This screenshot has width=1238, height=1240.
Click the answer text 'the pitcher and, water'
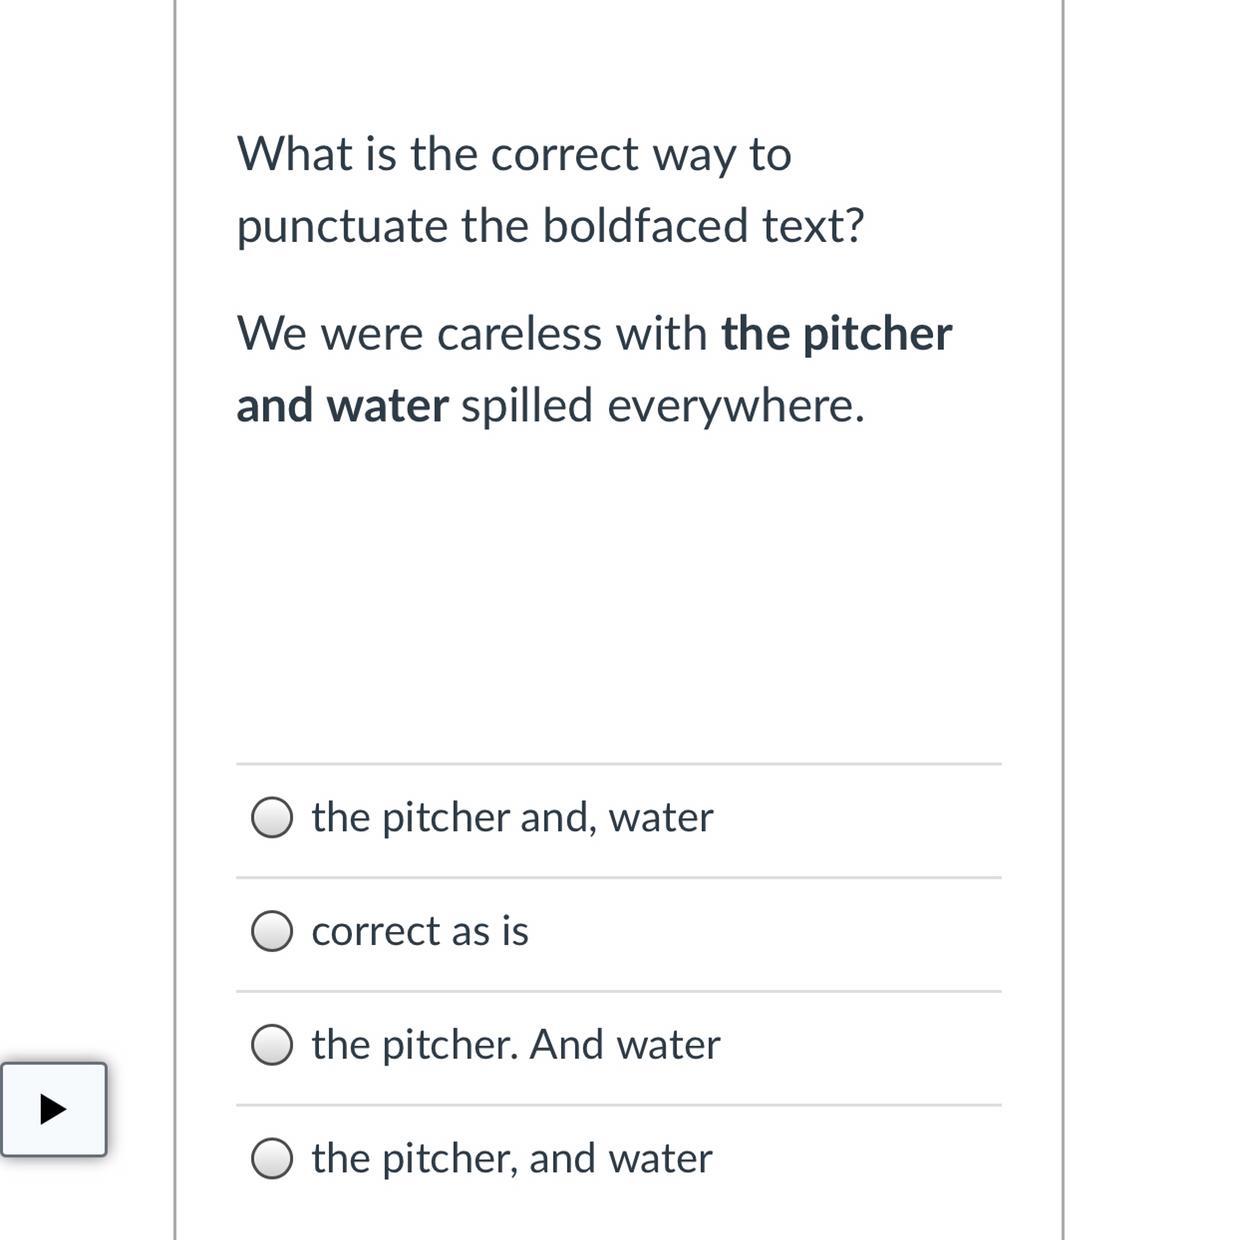click(x=512, y=817)
